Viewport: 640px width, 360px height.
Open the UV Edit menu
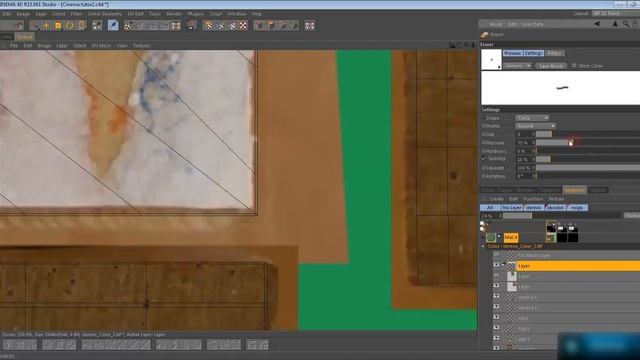click(x=136, y=14)
